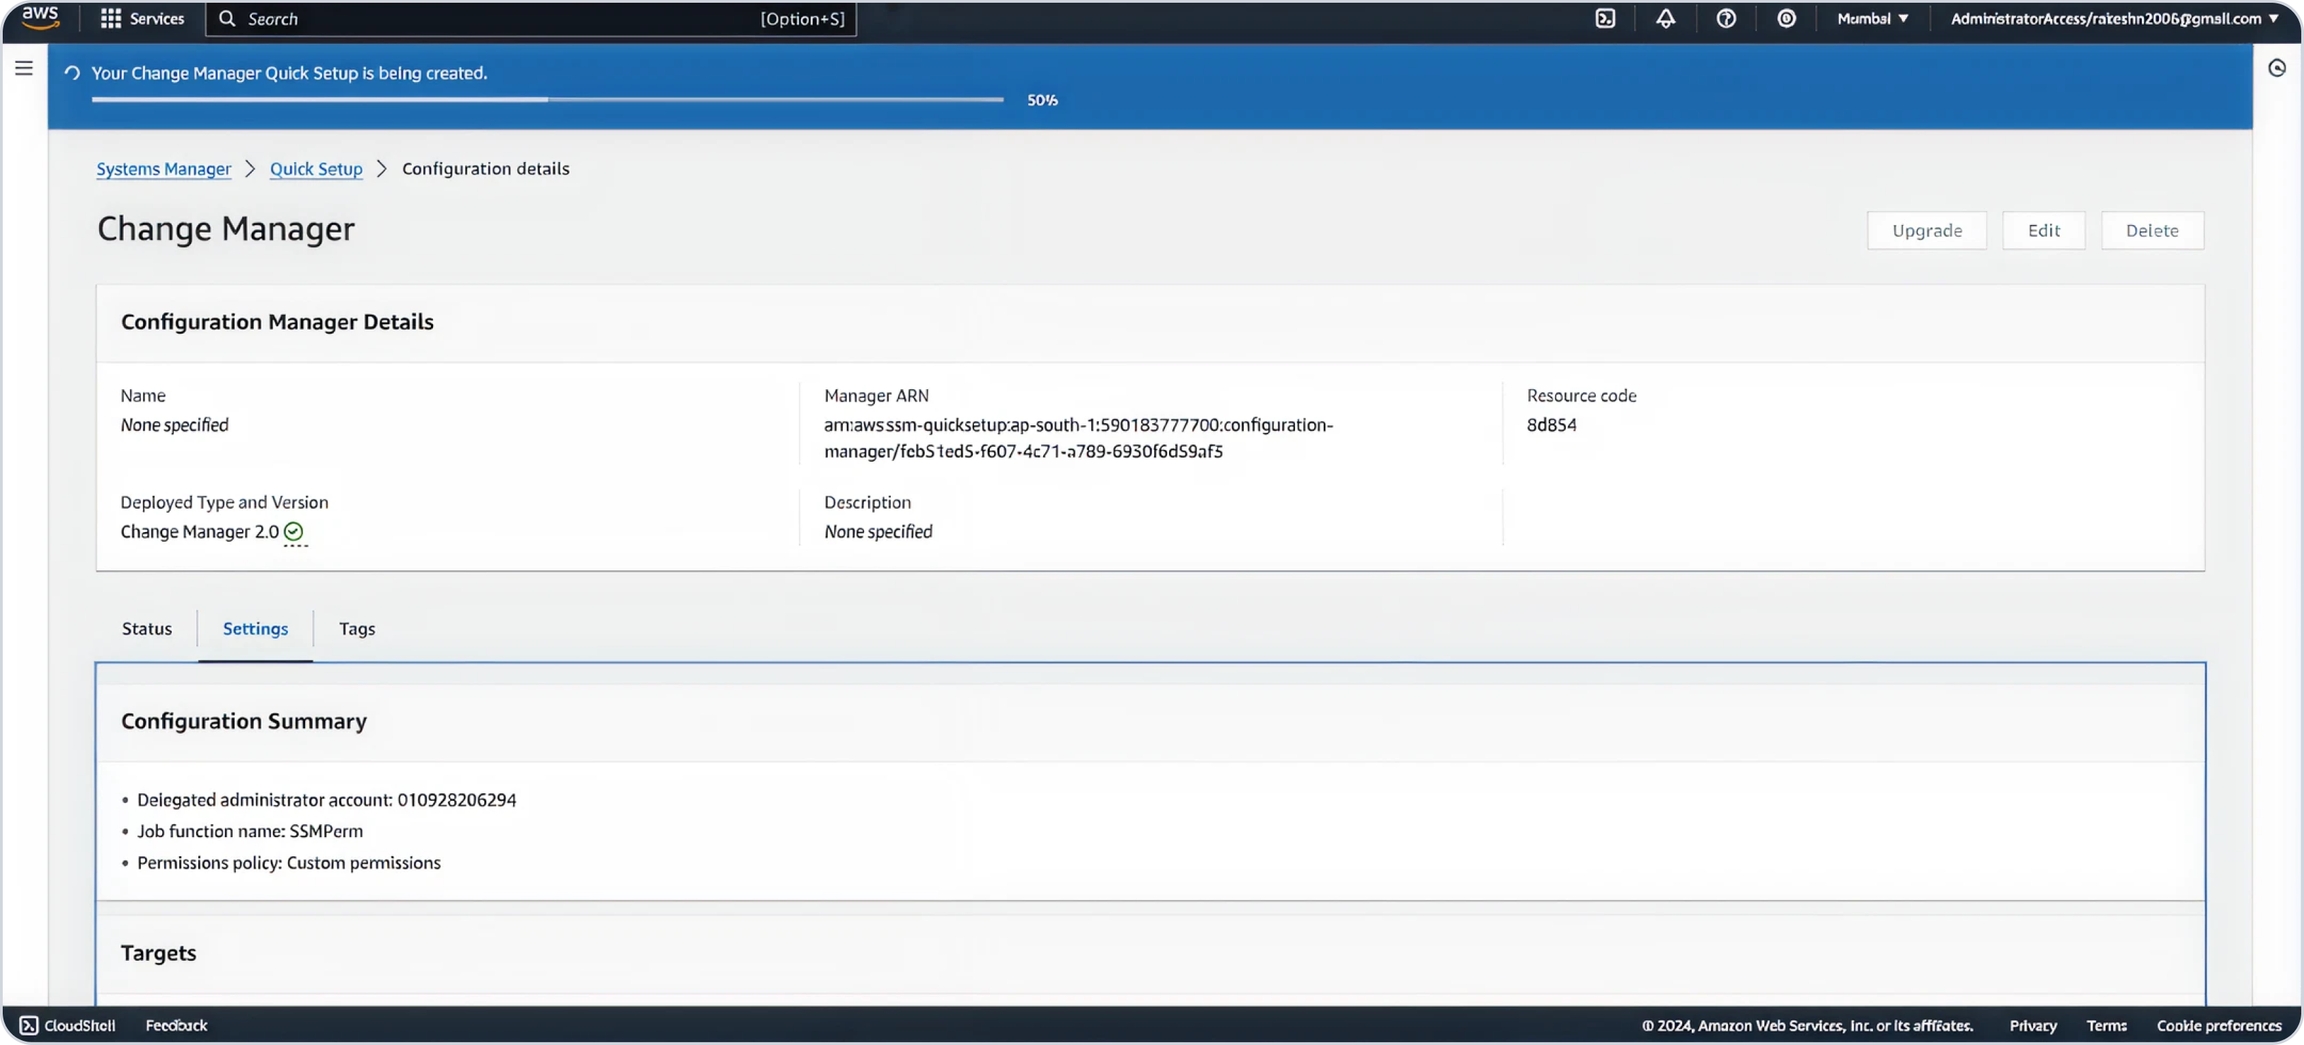This screenshot has width=2304, height=1045.
Task: Click the clock icon on right edge
Action: coord(2277,68)
